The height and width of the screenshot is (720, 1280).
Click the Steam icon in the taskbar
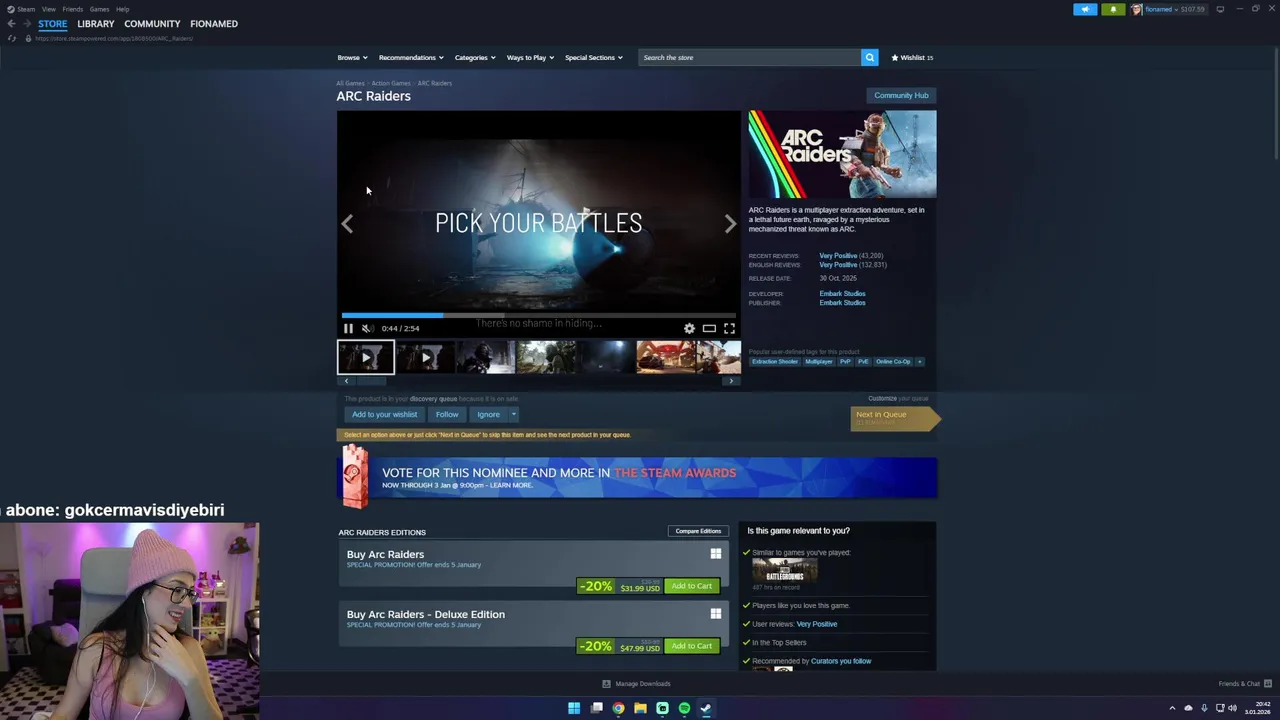click(706, 708)
